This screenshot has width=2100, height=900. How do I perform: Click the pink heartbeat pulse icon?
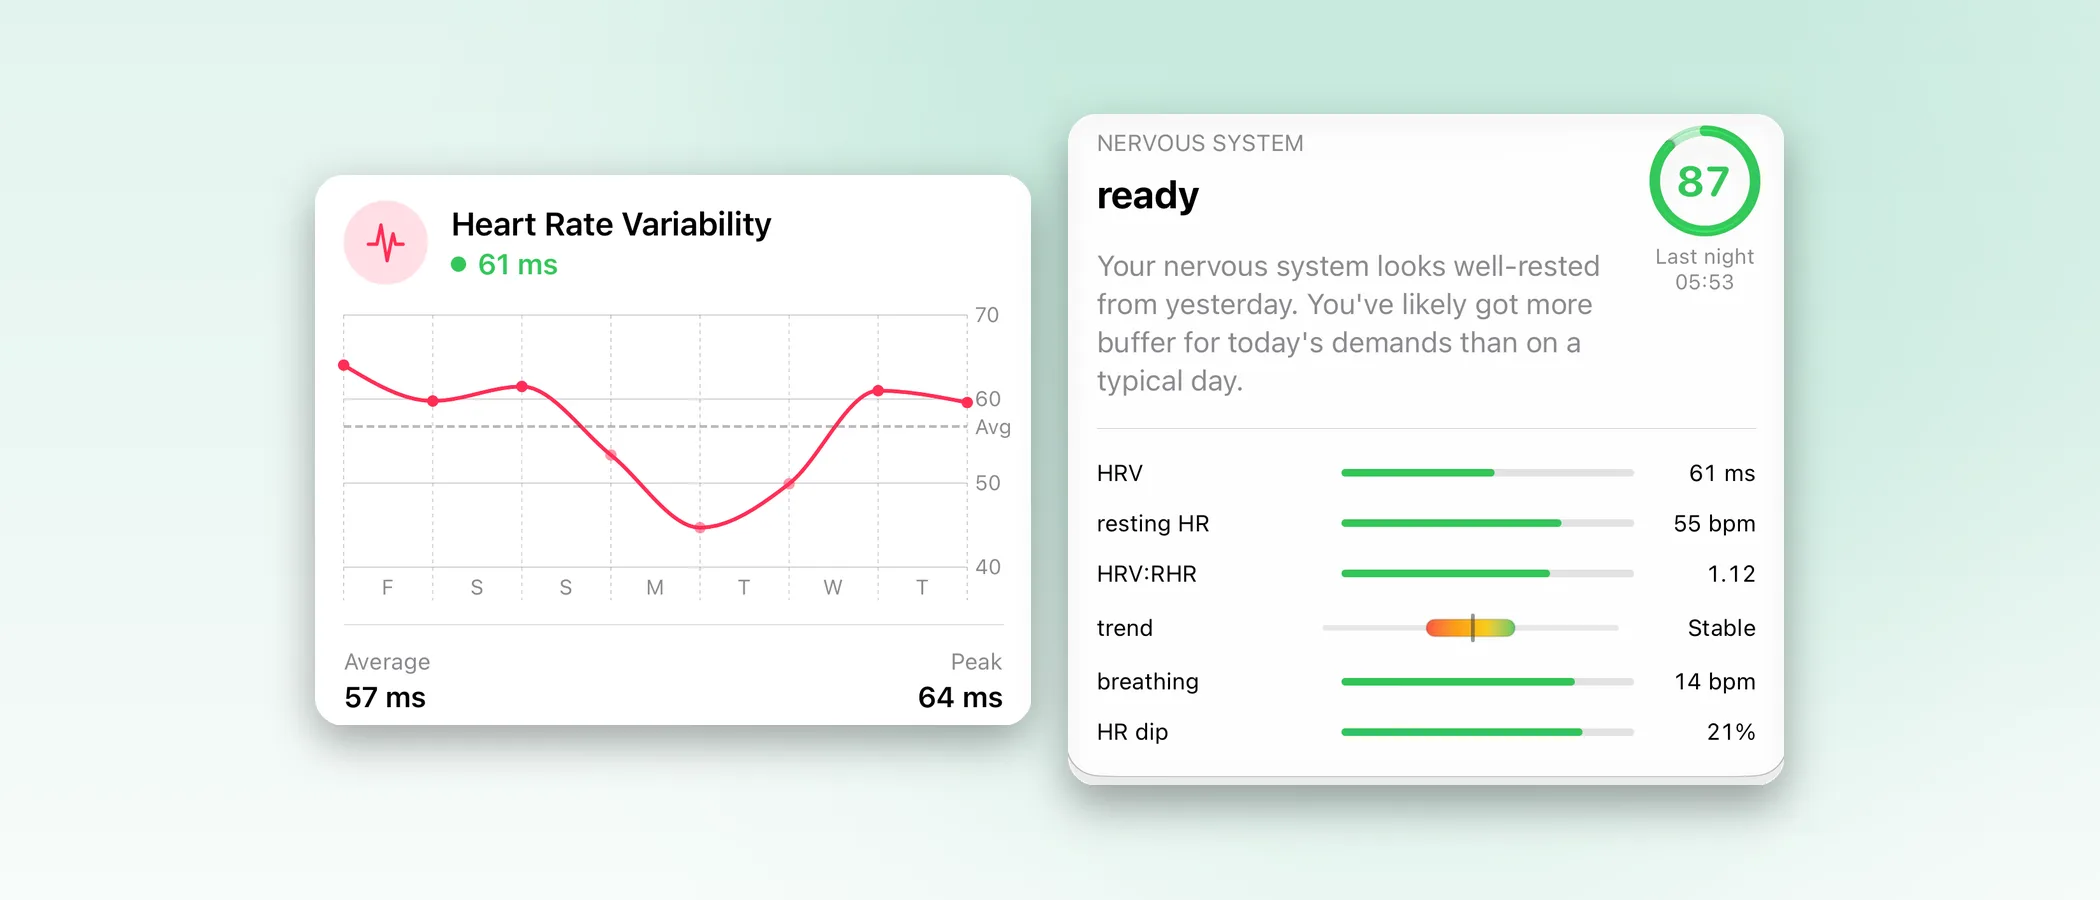(386, 242)
